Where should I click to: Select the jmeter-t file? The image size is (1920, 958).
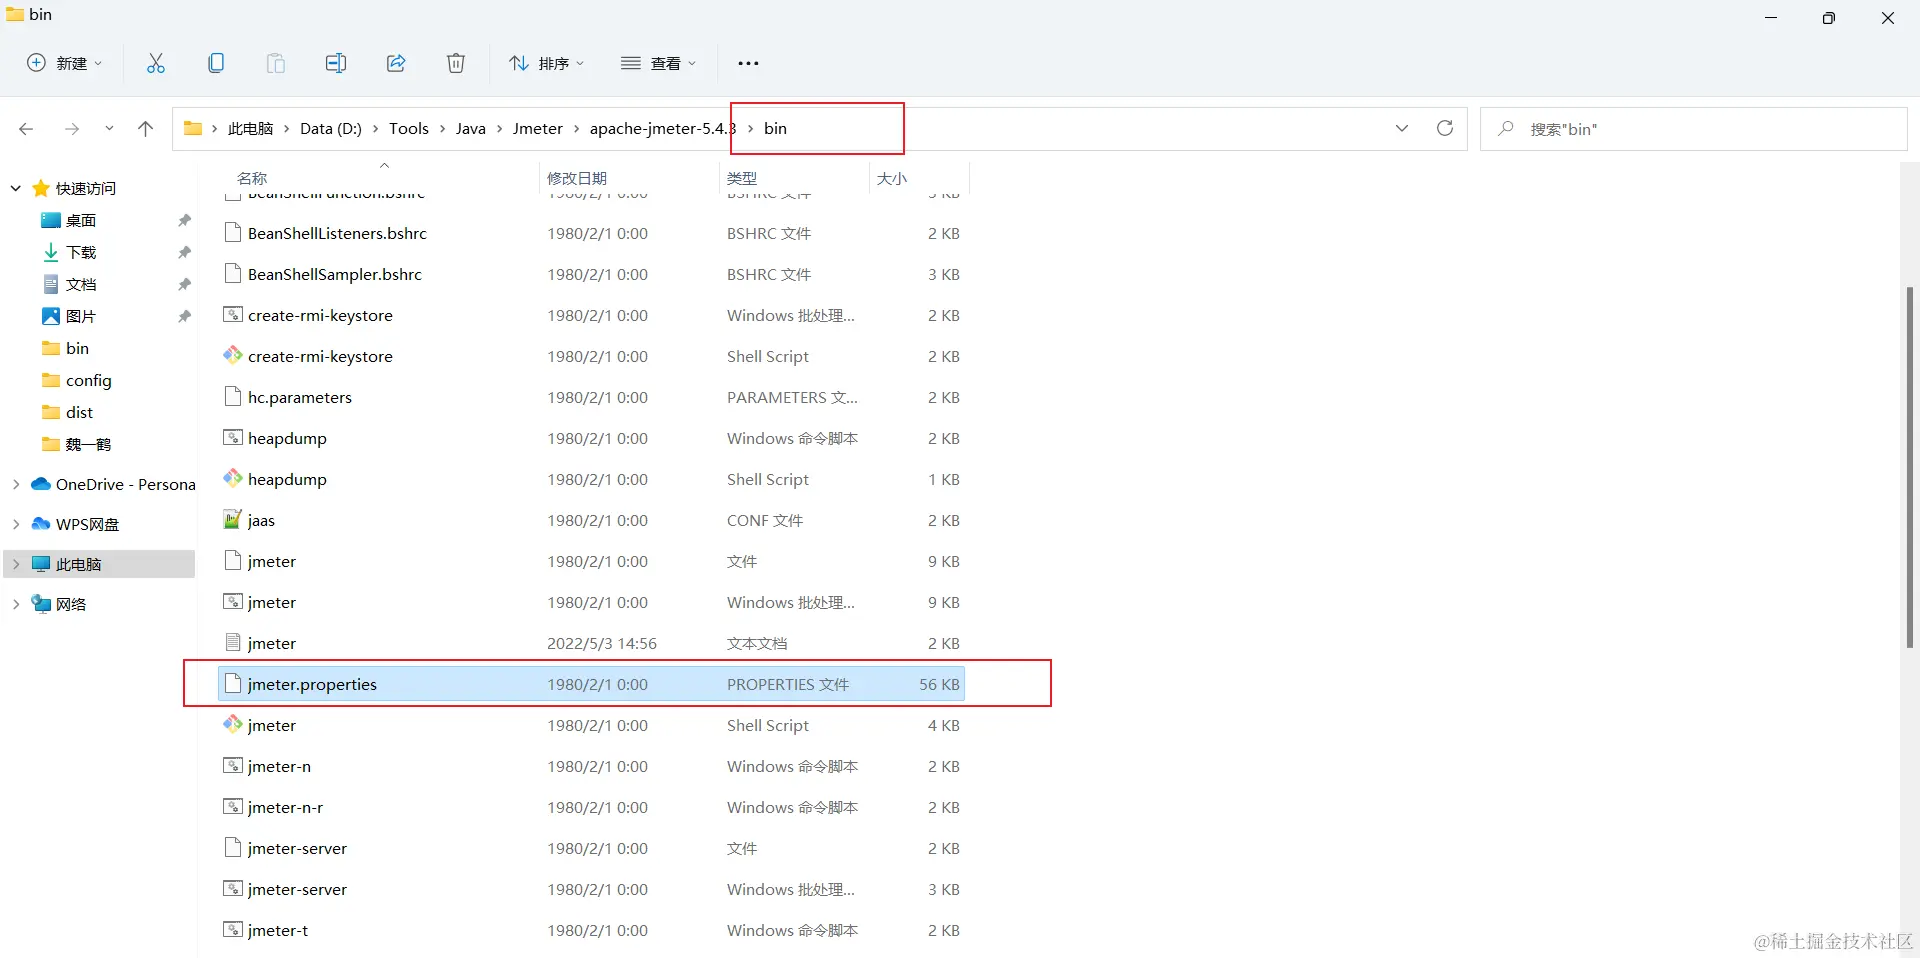click(x=592, y=930)
